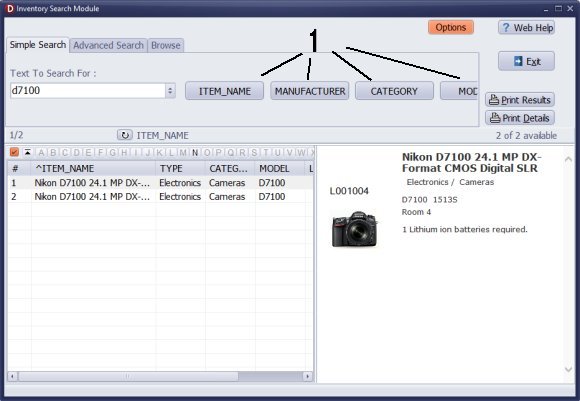Toggle the orange select-all checkbox icon
Screen dimensions: 580x401
pyautogui.click(x=14, y=152)
